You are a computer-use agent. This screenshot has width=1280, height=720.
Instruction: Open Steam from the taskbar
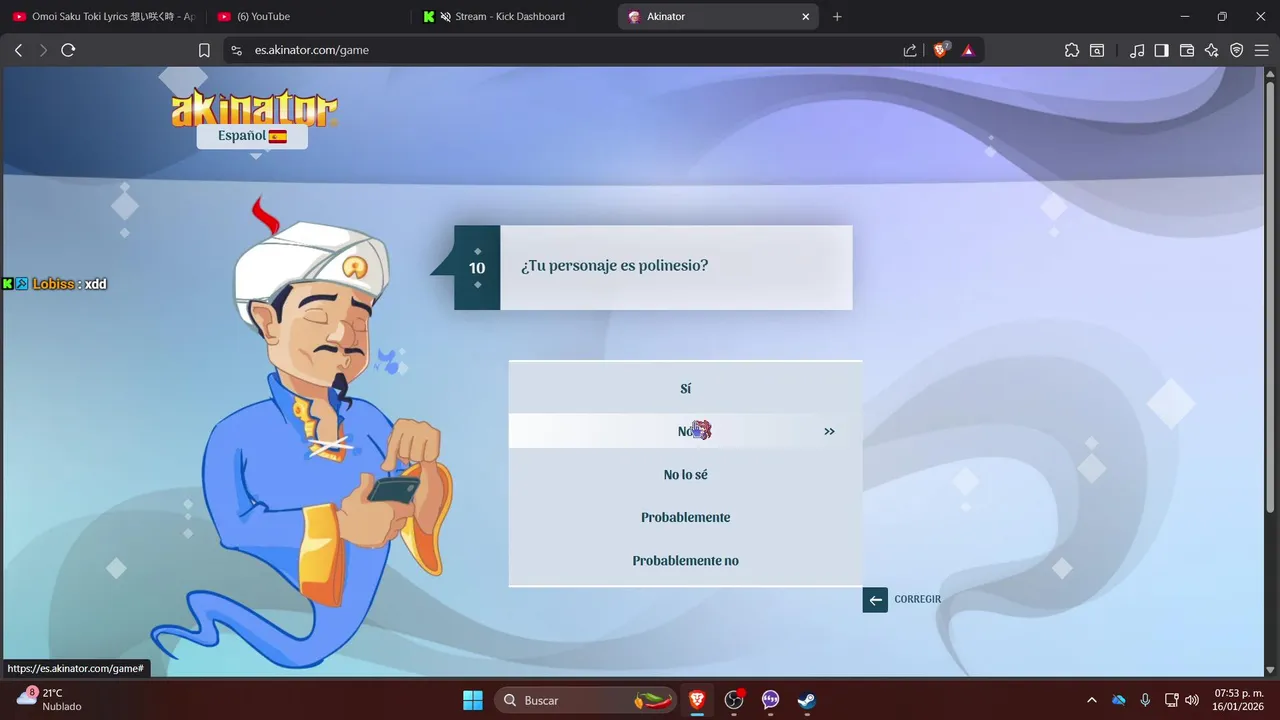pos(806,700)
